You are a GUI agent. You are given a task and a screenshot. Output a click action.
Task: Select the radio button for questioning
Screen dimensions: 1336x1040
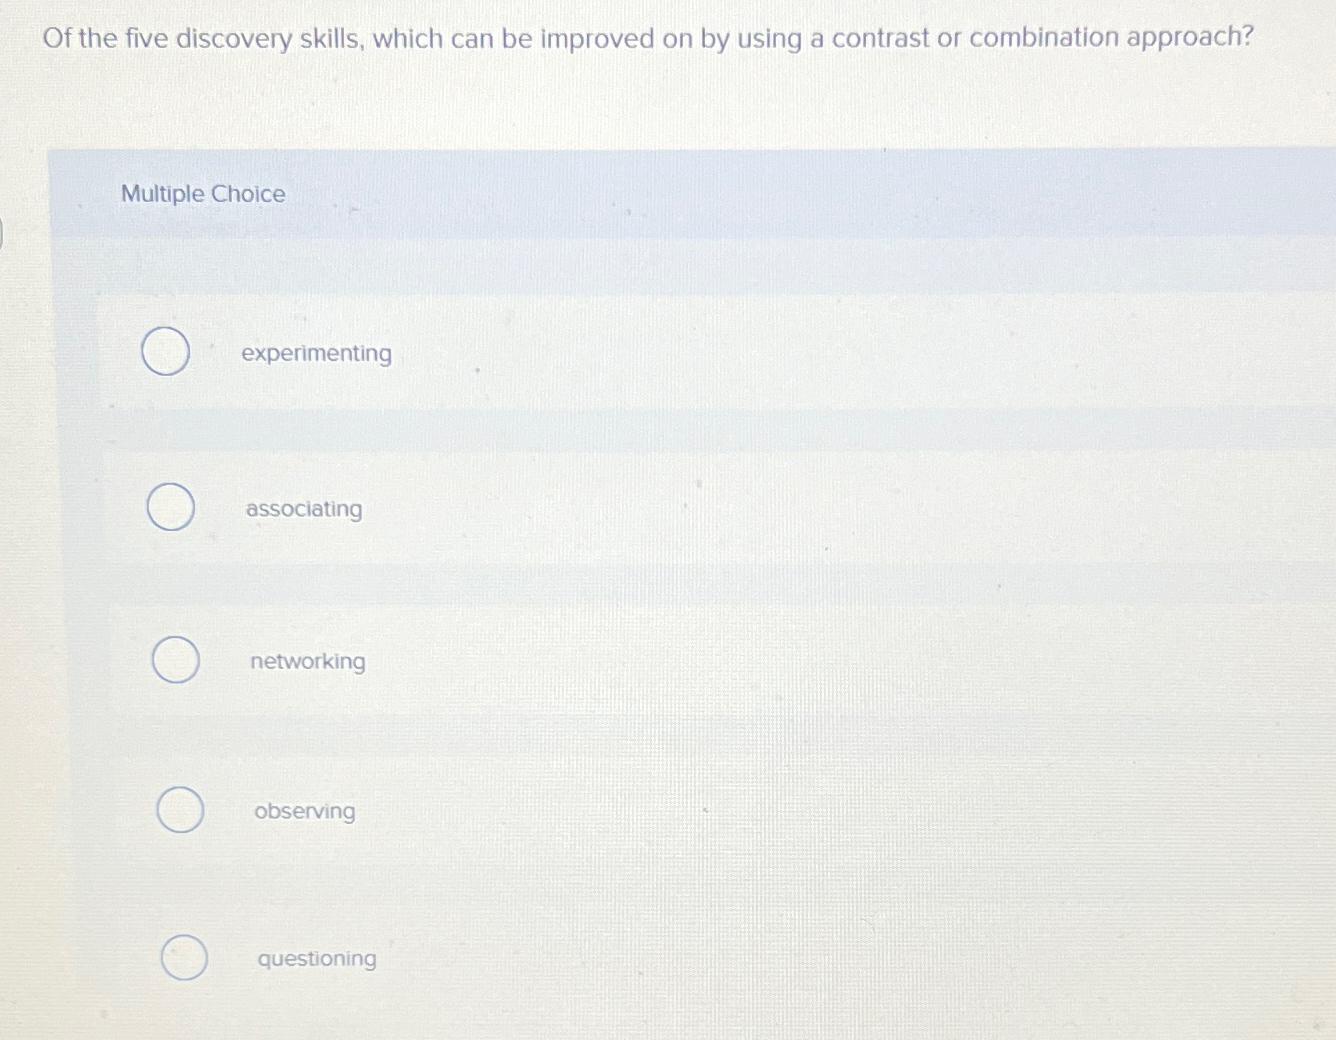coord(185,957)
